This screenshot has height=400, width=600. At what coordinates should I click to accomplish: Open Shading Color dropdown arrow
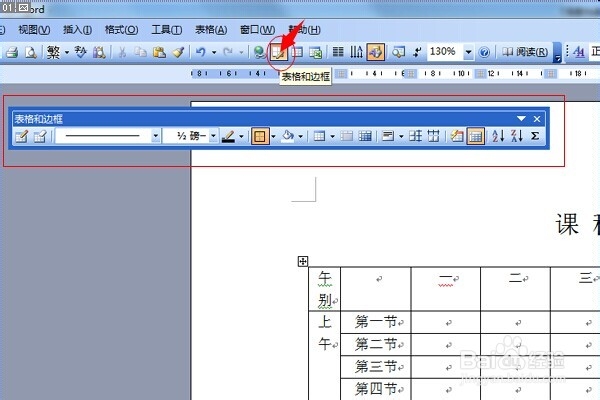pos(300,136)
